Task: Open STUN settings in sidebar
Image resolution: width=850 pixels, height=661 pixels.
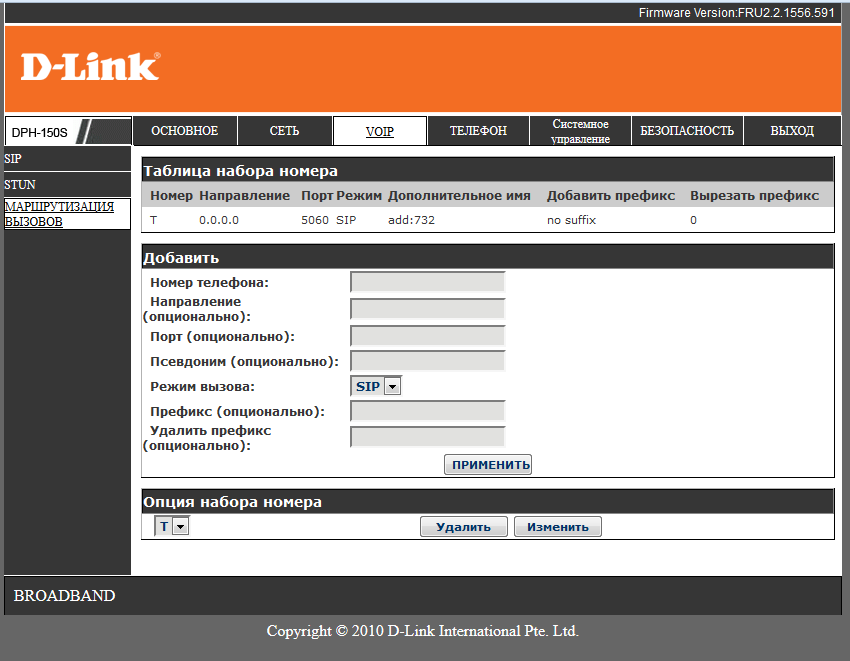Action: (x=20, y=185)
